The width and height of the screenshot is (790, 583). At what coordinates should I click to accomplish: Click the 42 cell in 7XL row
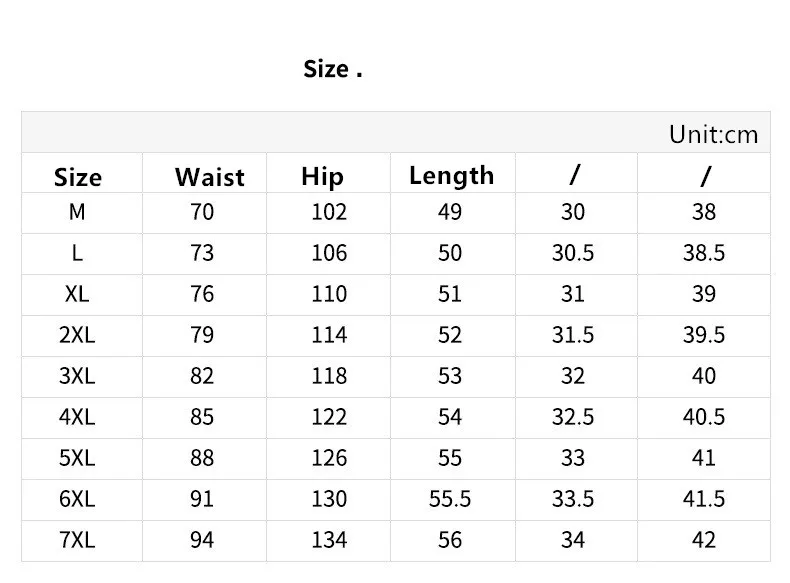coord(704,540)
